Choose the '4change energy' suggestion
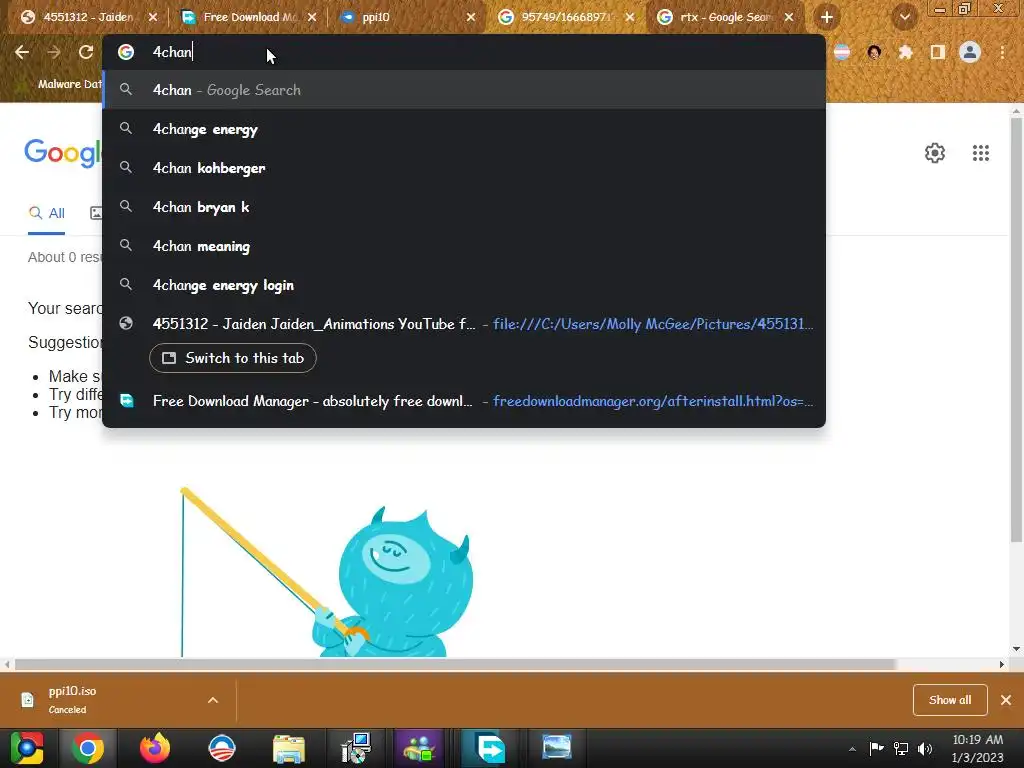This screenshot has height=768, width=1024. coord(464,129)
